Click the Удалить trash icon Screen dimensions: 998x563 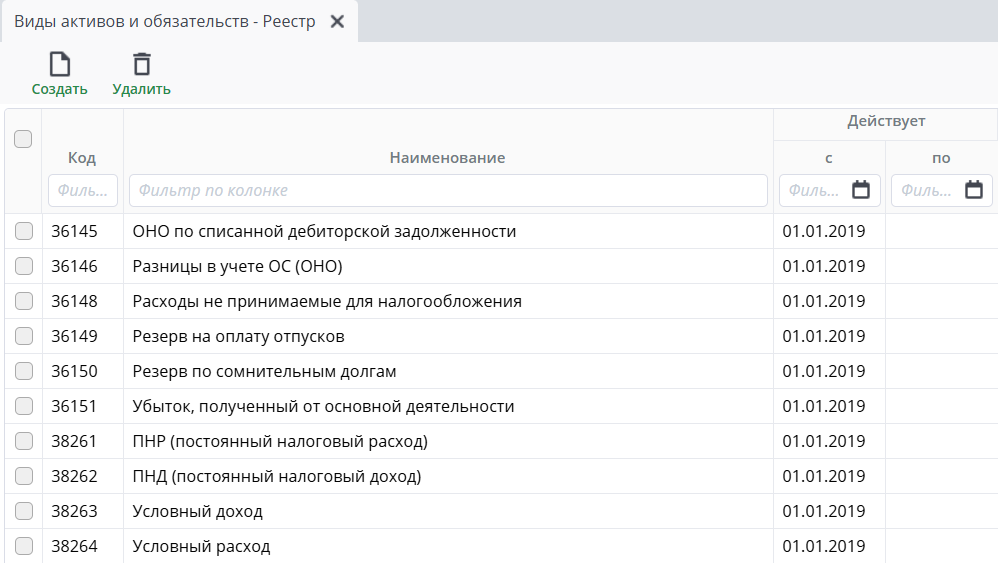coord(142,65)
